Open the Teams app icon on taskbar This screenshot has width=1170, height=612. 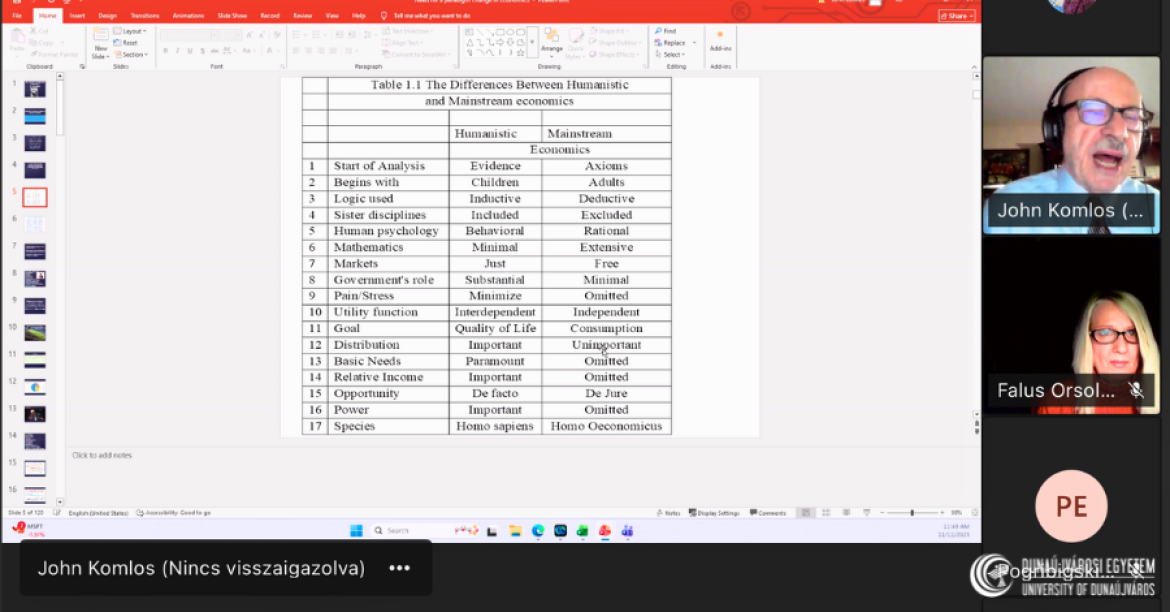point(627,530)
